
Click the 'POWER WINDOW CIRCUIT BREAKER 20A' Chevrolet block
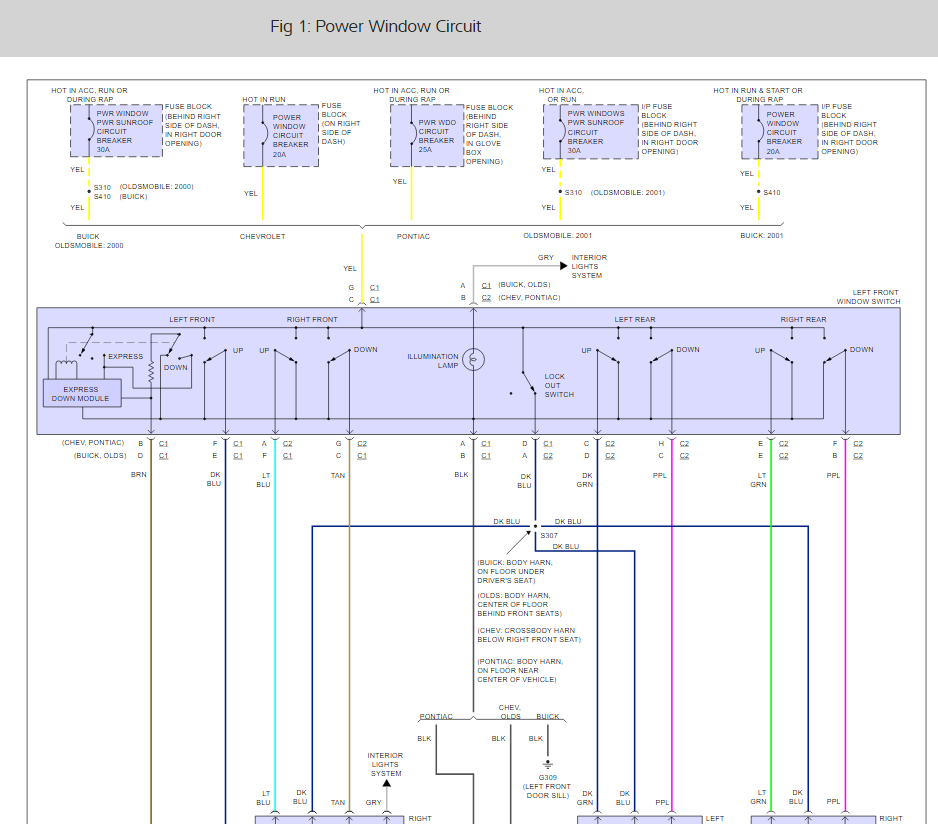point(281,136)
